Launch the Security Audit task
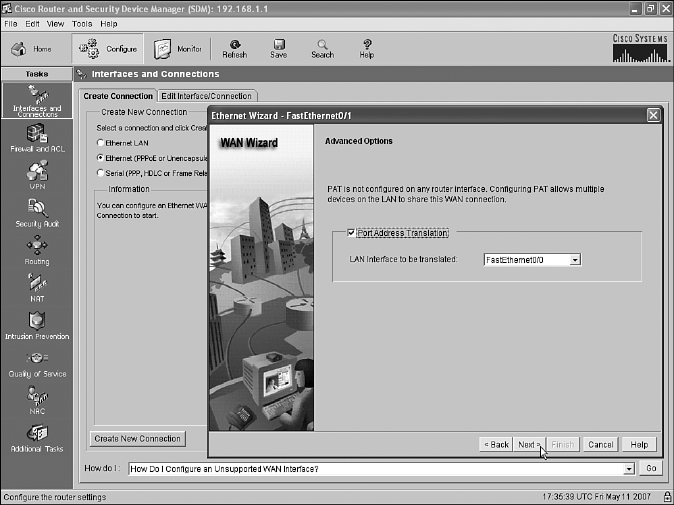Viewport: 674px width, 505px height. point(37,213)
